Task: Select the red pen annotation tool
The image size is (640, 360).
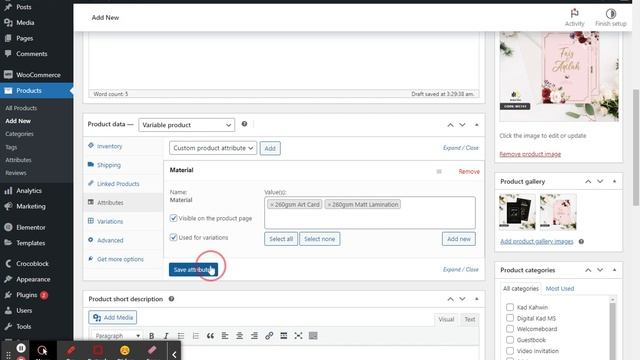Action: (x=71, y=351)
